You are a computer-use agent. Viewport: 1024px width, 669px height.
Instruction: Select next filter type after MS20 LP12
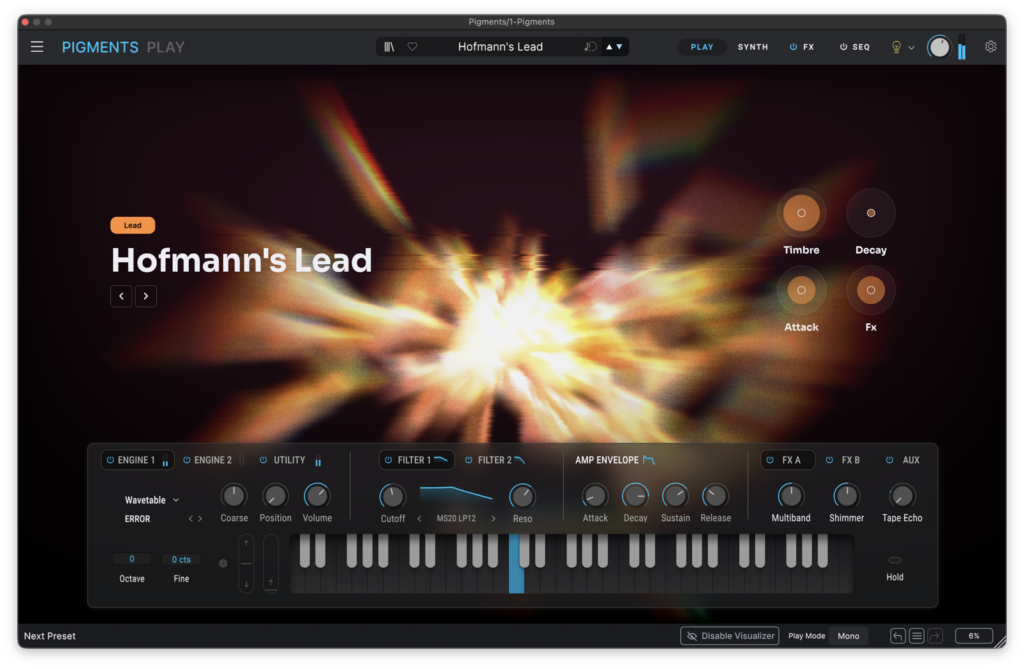point(493,519)
